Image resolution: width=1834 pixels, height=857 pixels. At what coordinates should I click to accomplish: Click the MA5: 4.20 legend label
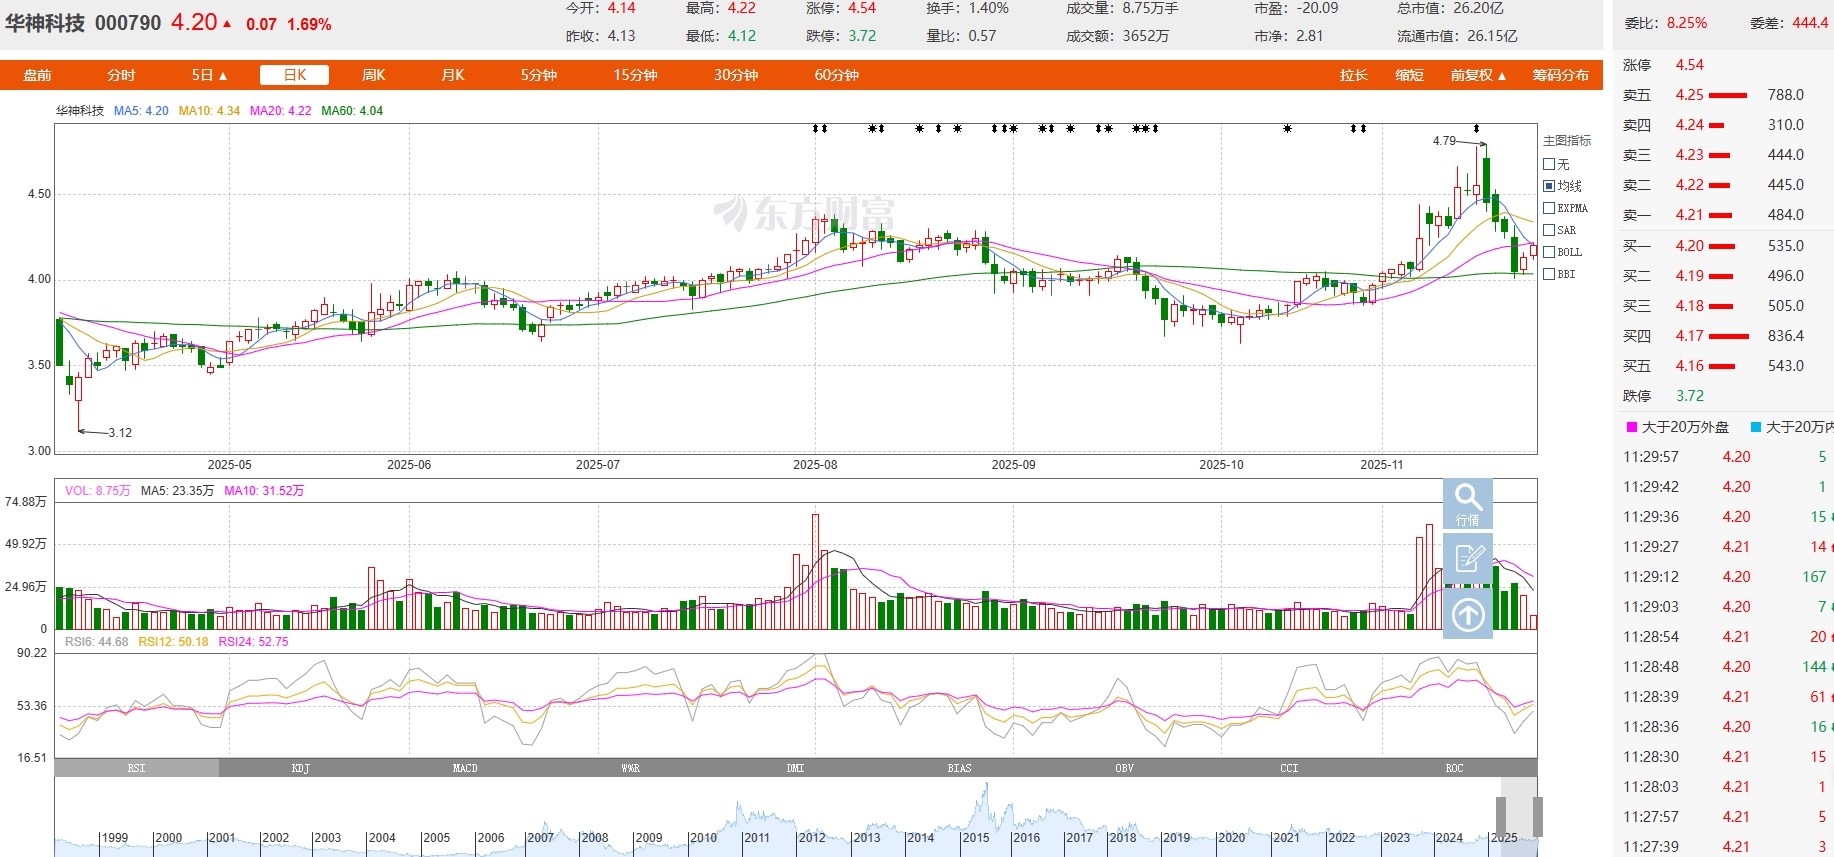[141, 111]
